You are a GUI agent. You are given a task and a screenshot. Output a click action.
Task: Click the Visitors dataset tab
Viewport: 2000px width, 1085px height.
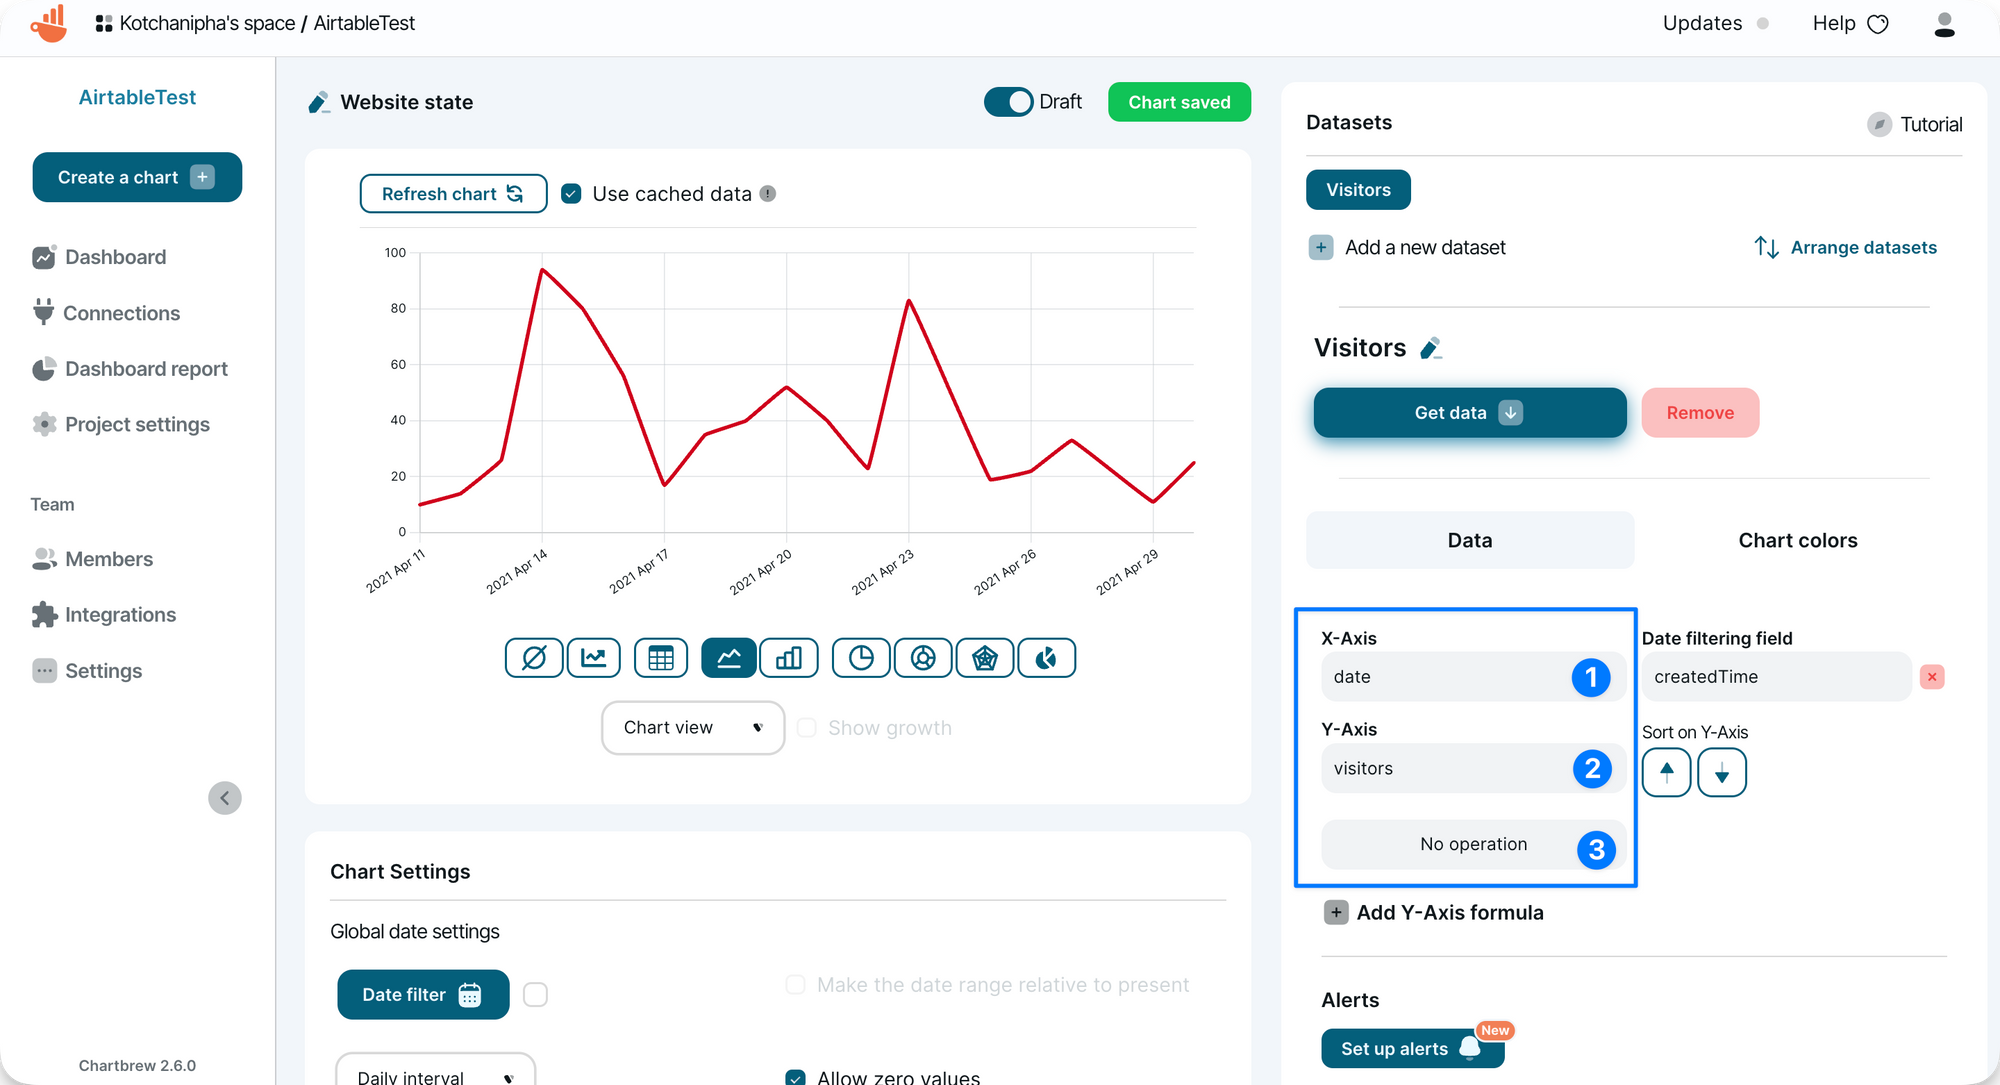click(1357, 188)
